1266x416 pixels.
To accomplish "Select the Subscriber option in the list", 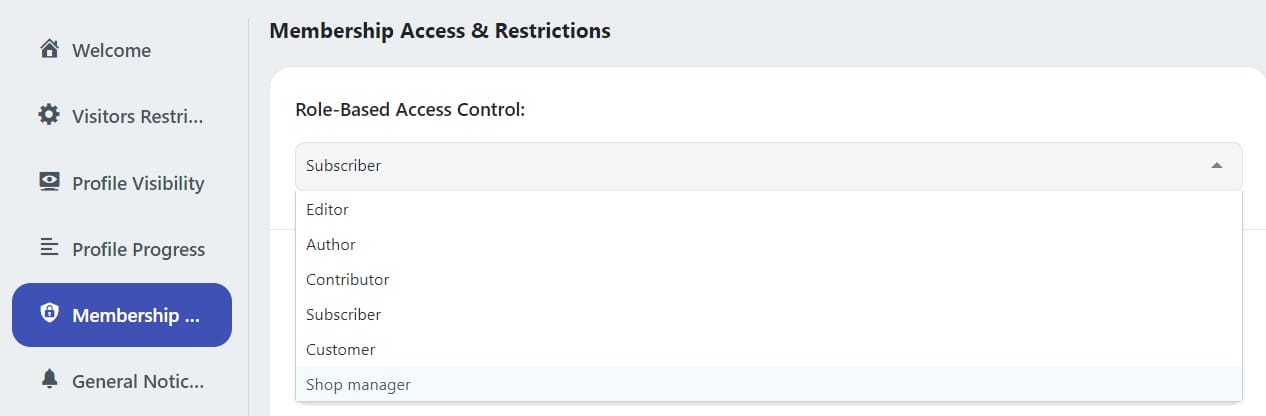I will (x=343, y=315).
